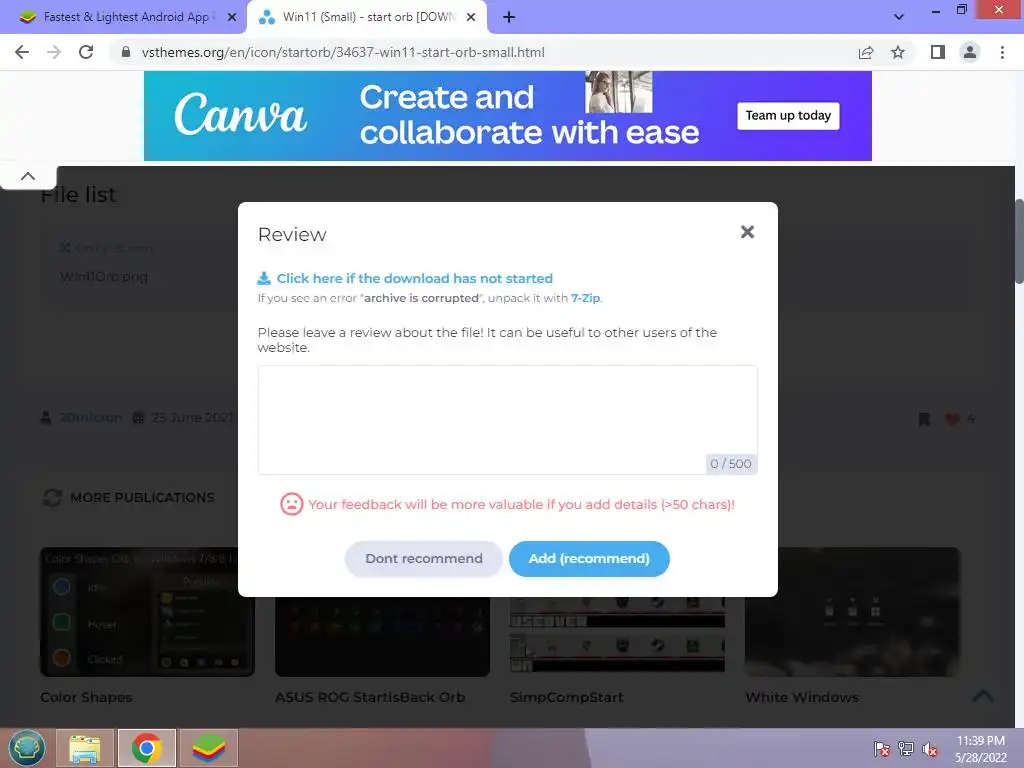Viewport: 1024px width, 768px height.
Task: Reload the page
Action: tap(86, 52)
